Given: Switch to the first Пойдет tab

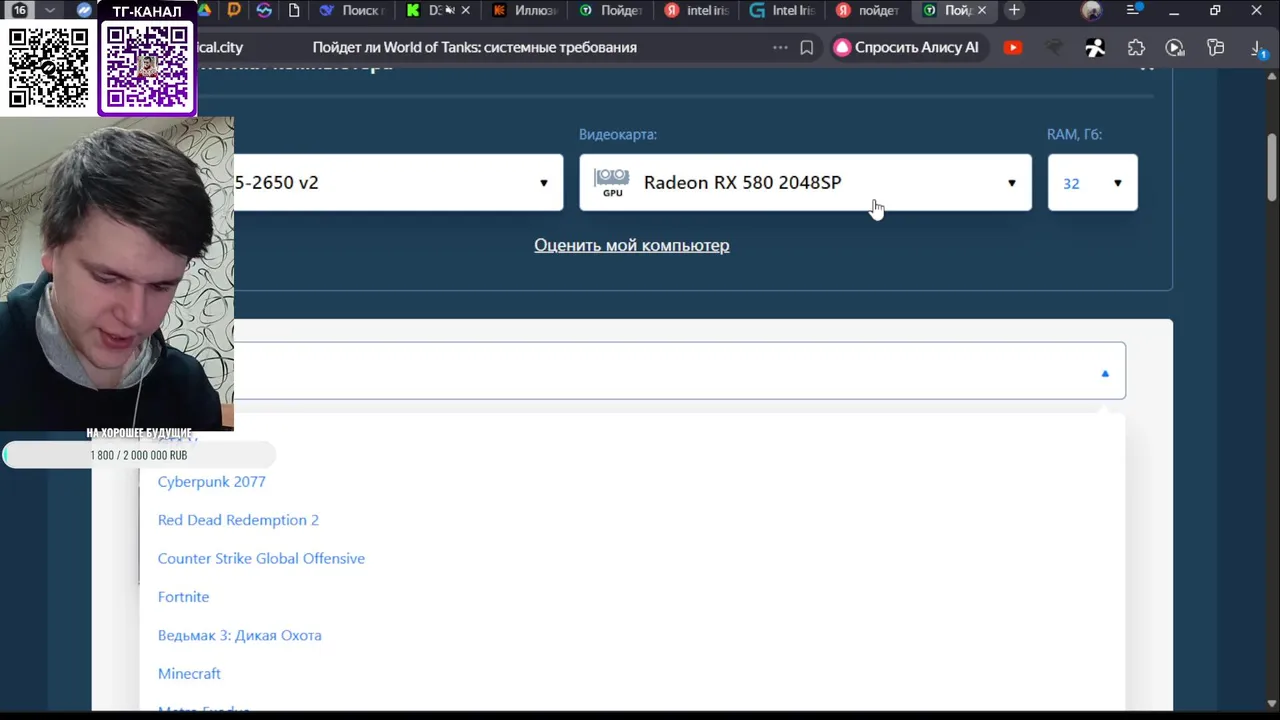Looking at the screenshot, I should pos(612,10).
